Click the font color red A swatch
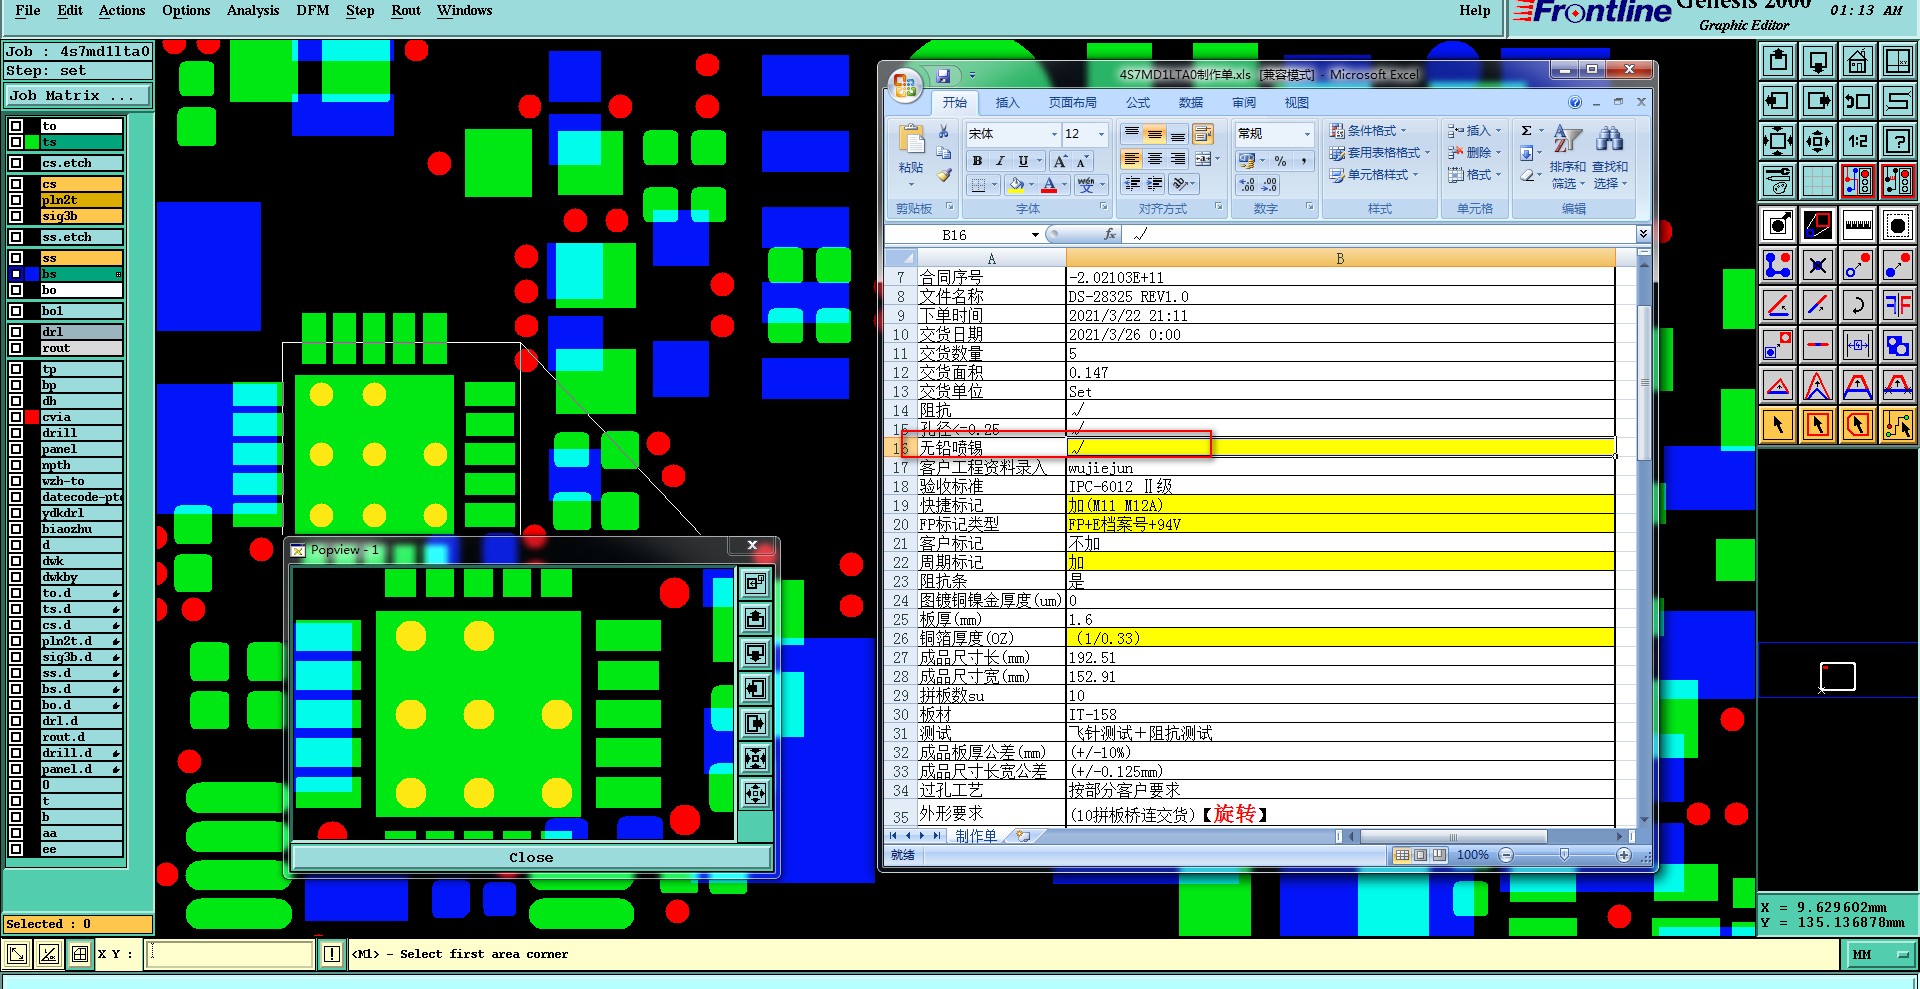The image size is (1920, 989). (x=1049, y=185)
